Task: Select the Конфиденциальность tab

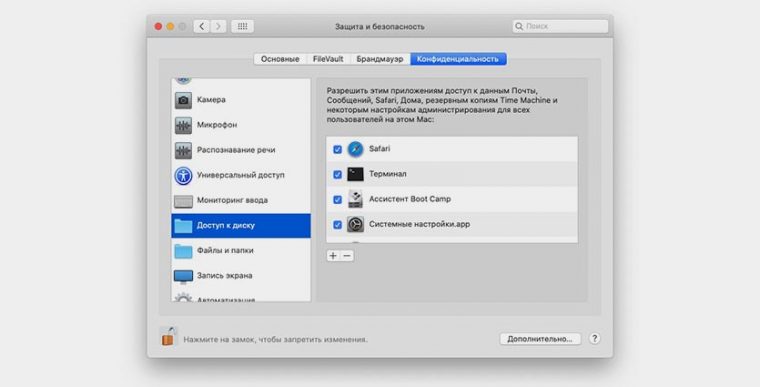Action: [x=458, y=59]
